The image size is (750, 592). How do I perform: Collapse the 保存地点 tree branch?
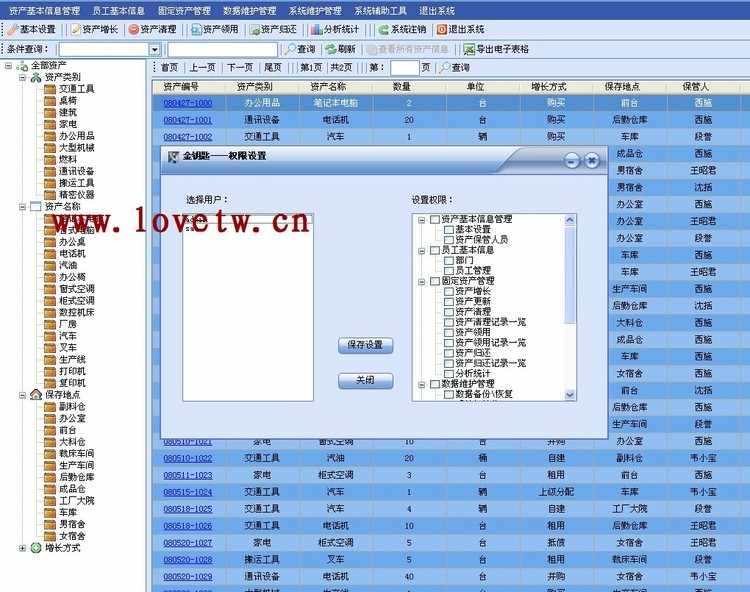pos(22,395)
